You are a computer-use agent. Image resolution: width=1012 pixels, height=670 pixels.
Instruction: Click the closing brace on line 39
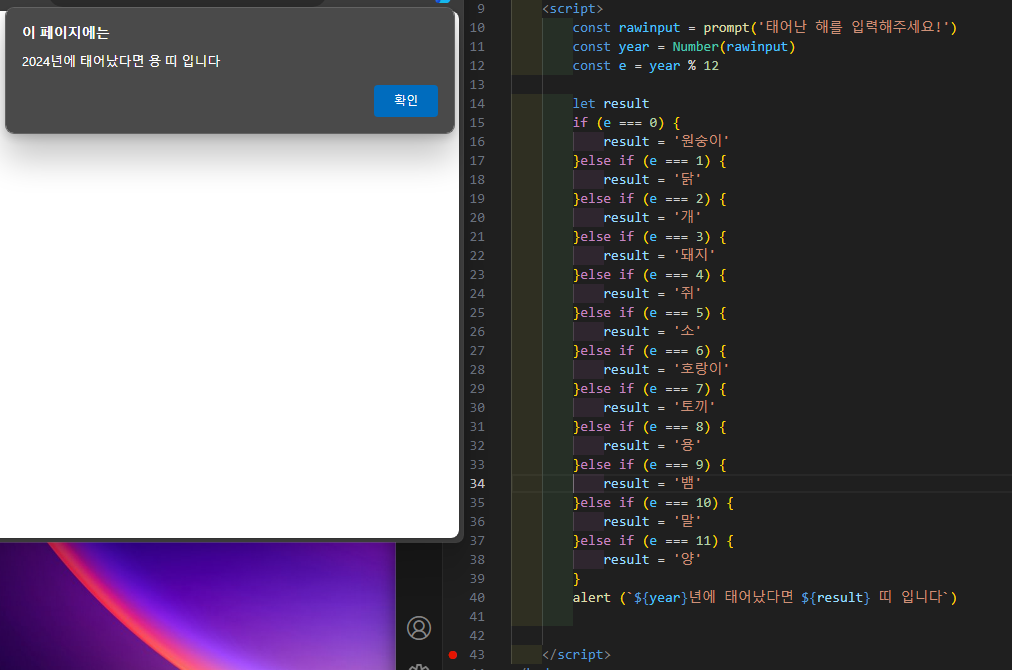coord(576,579)
